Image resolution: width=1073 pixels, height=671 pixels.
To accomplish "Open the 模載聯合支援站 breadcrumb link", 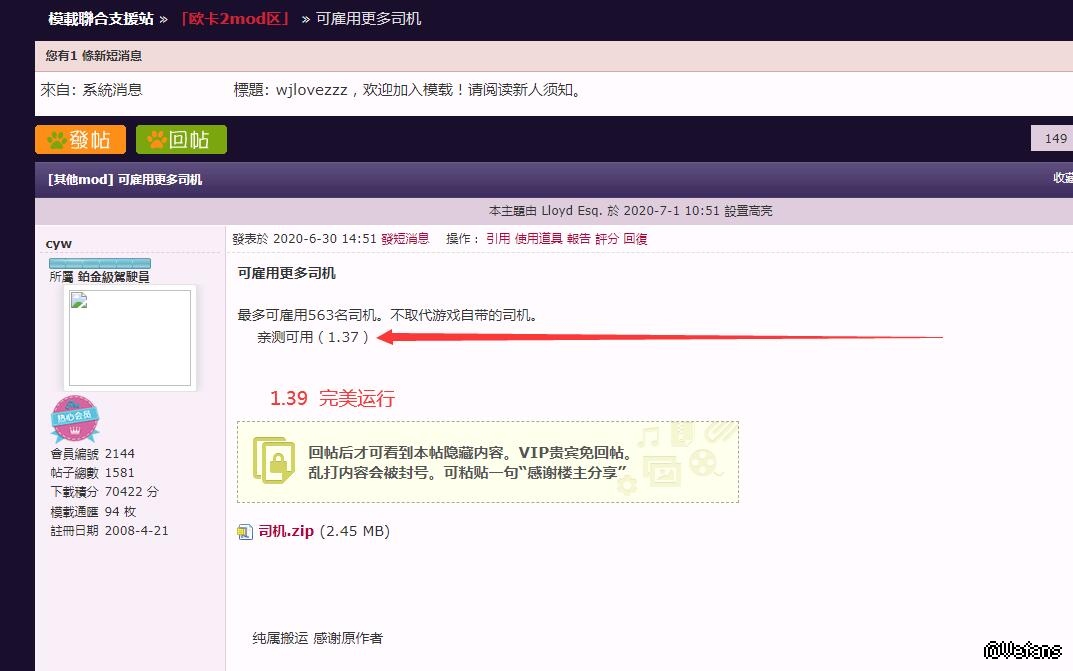I will click(x=101, y=18).
